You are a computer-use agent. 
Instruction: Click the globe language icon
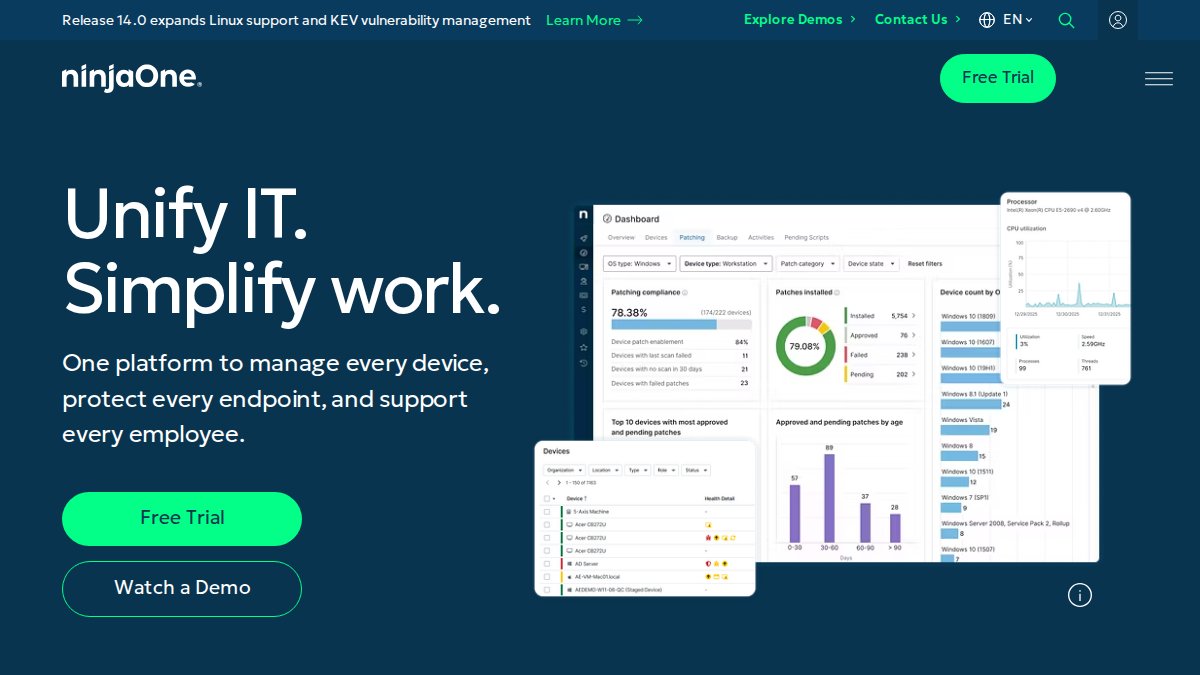click(987, 20)
